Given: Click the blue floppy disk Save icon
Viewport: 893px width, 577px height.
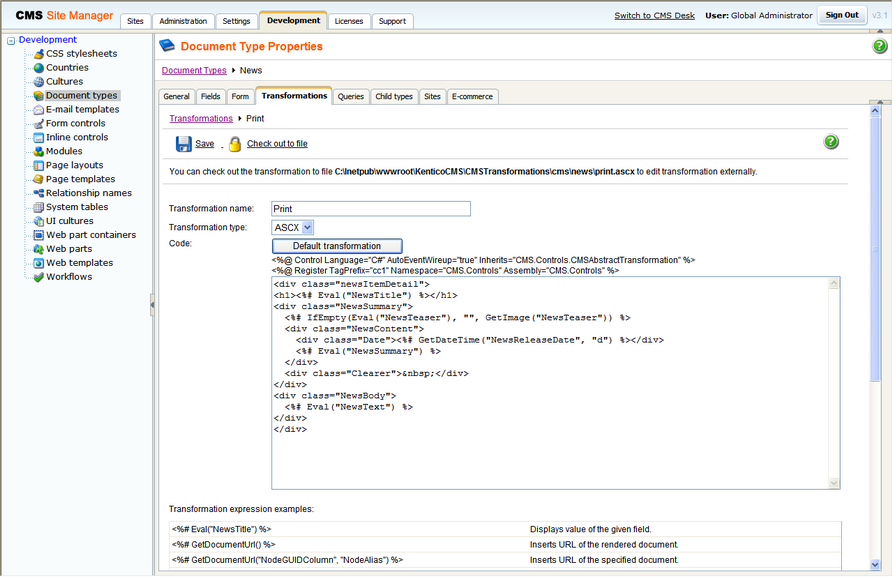Looking at the screenshot, I should [x=183, y=144].
